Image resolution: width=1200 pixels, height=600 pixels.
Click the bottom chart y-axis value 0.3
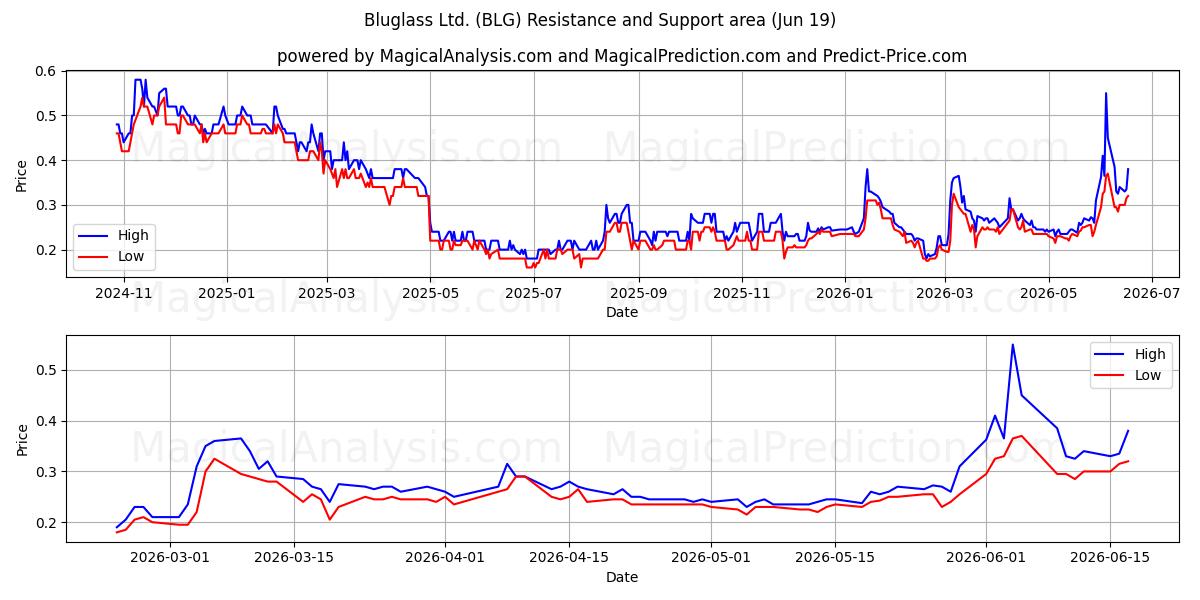(46, 472)
